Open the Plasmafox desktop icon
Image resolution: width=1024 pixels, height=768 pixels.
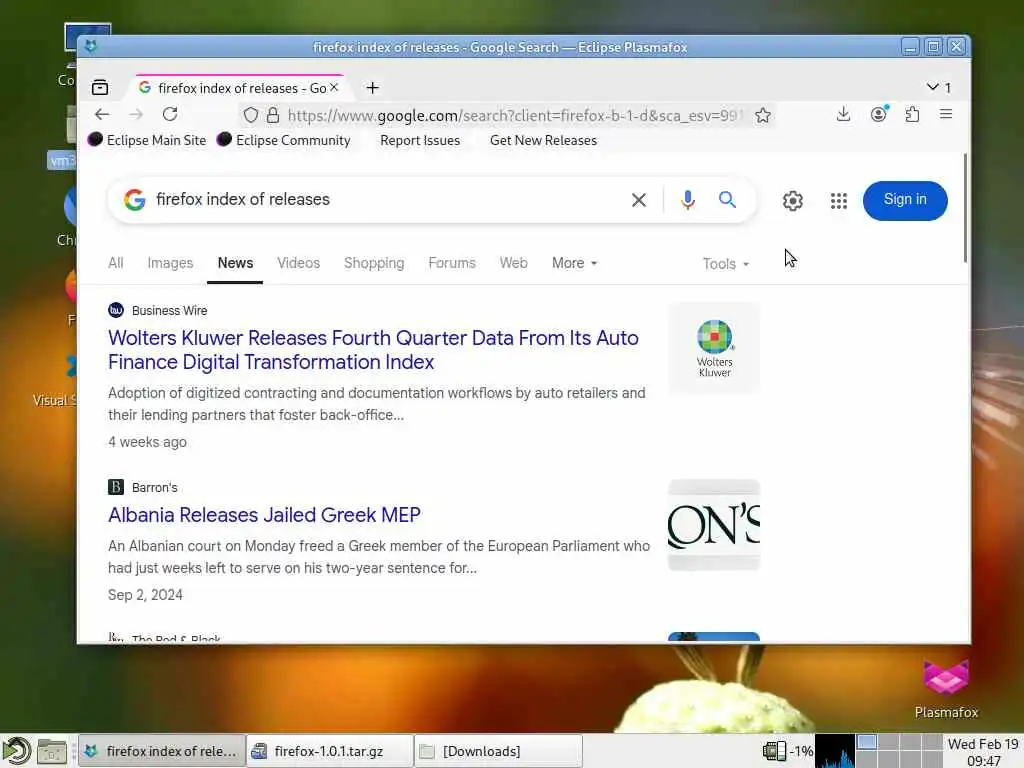[946, 690]
